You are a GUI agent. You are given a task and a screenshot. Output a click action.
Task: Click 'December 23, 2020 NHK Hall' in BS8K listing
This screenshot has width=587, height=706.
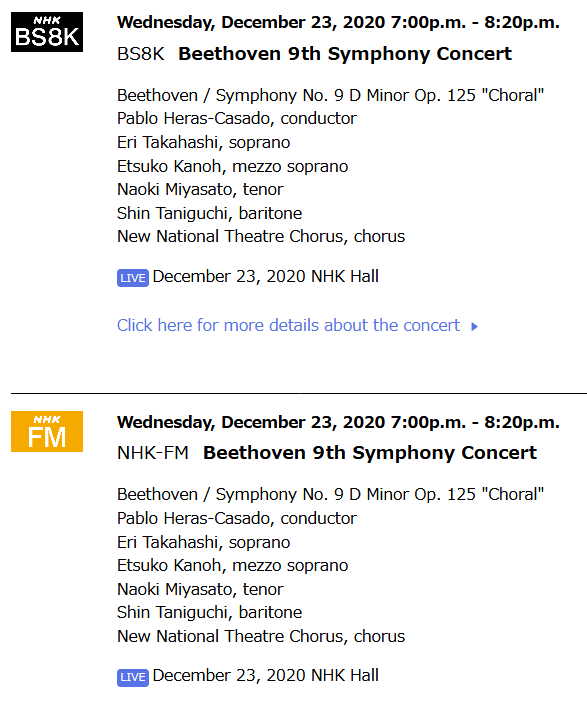point(266,276)
